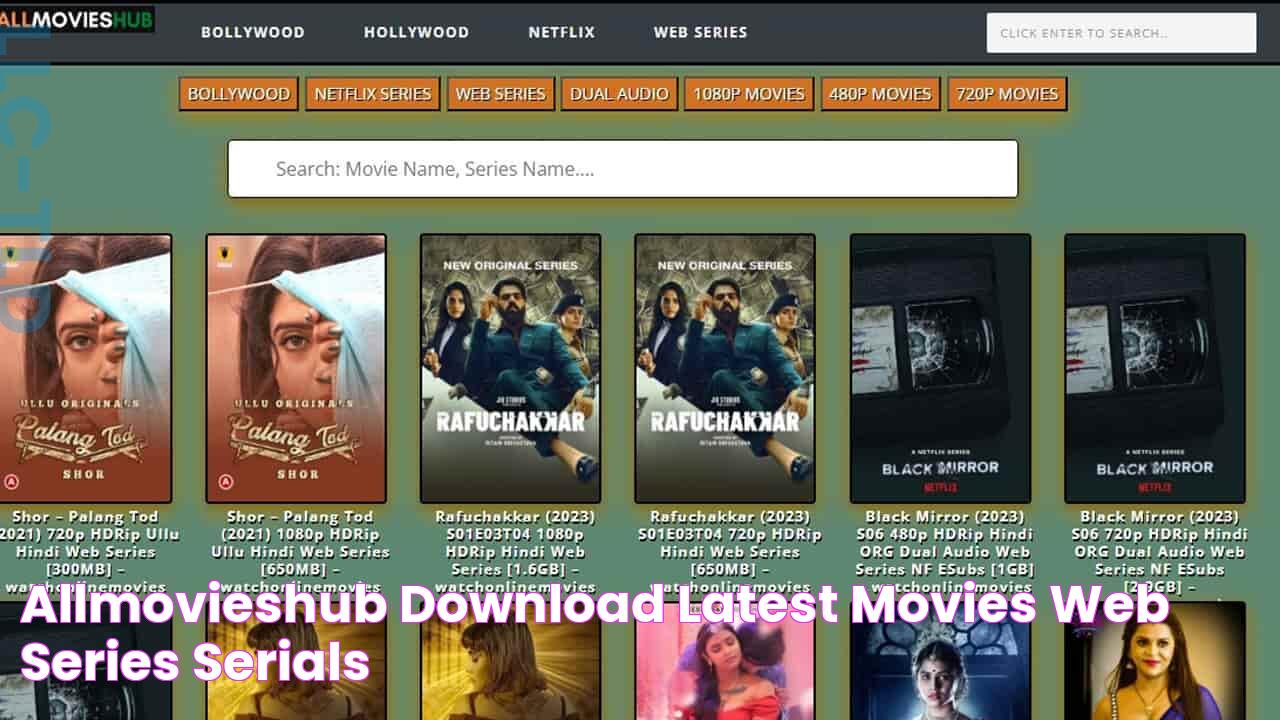Select the orange Bollywood category button
The image size is (1280, 720).
pos(239,94)
